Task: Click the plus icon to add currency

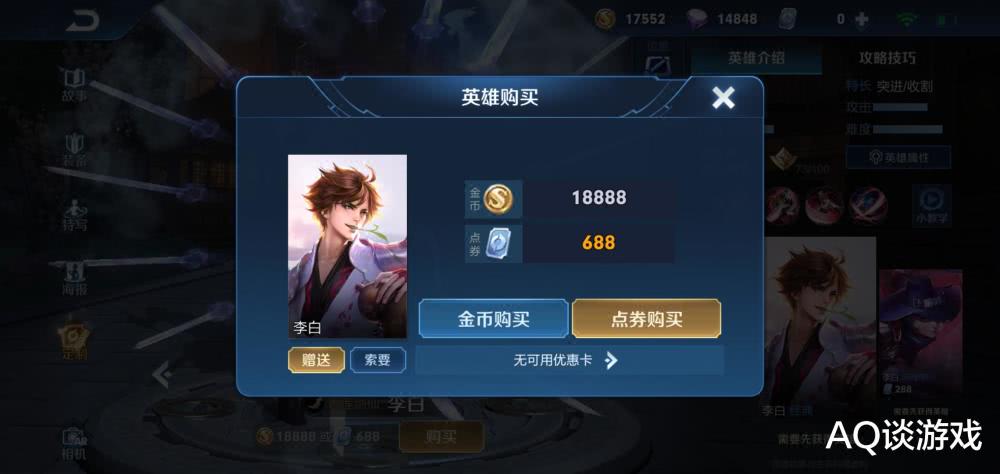Action: [x=862, y=19]
